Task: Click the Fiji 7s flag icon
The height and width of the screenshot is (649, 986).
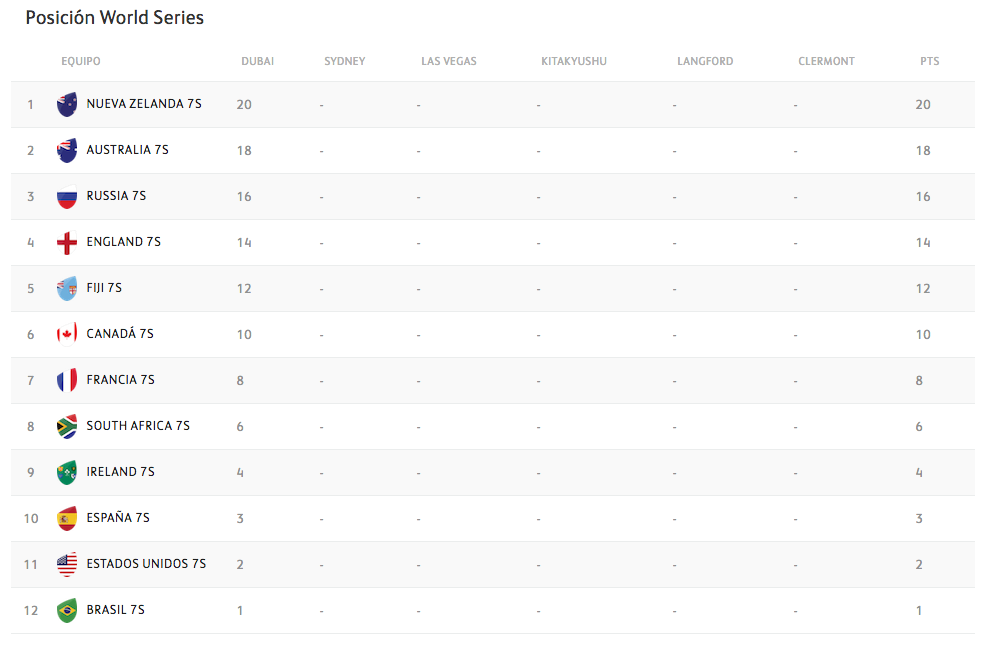Action: tap(67, 288)
